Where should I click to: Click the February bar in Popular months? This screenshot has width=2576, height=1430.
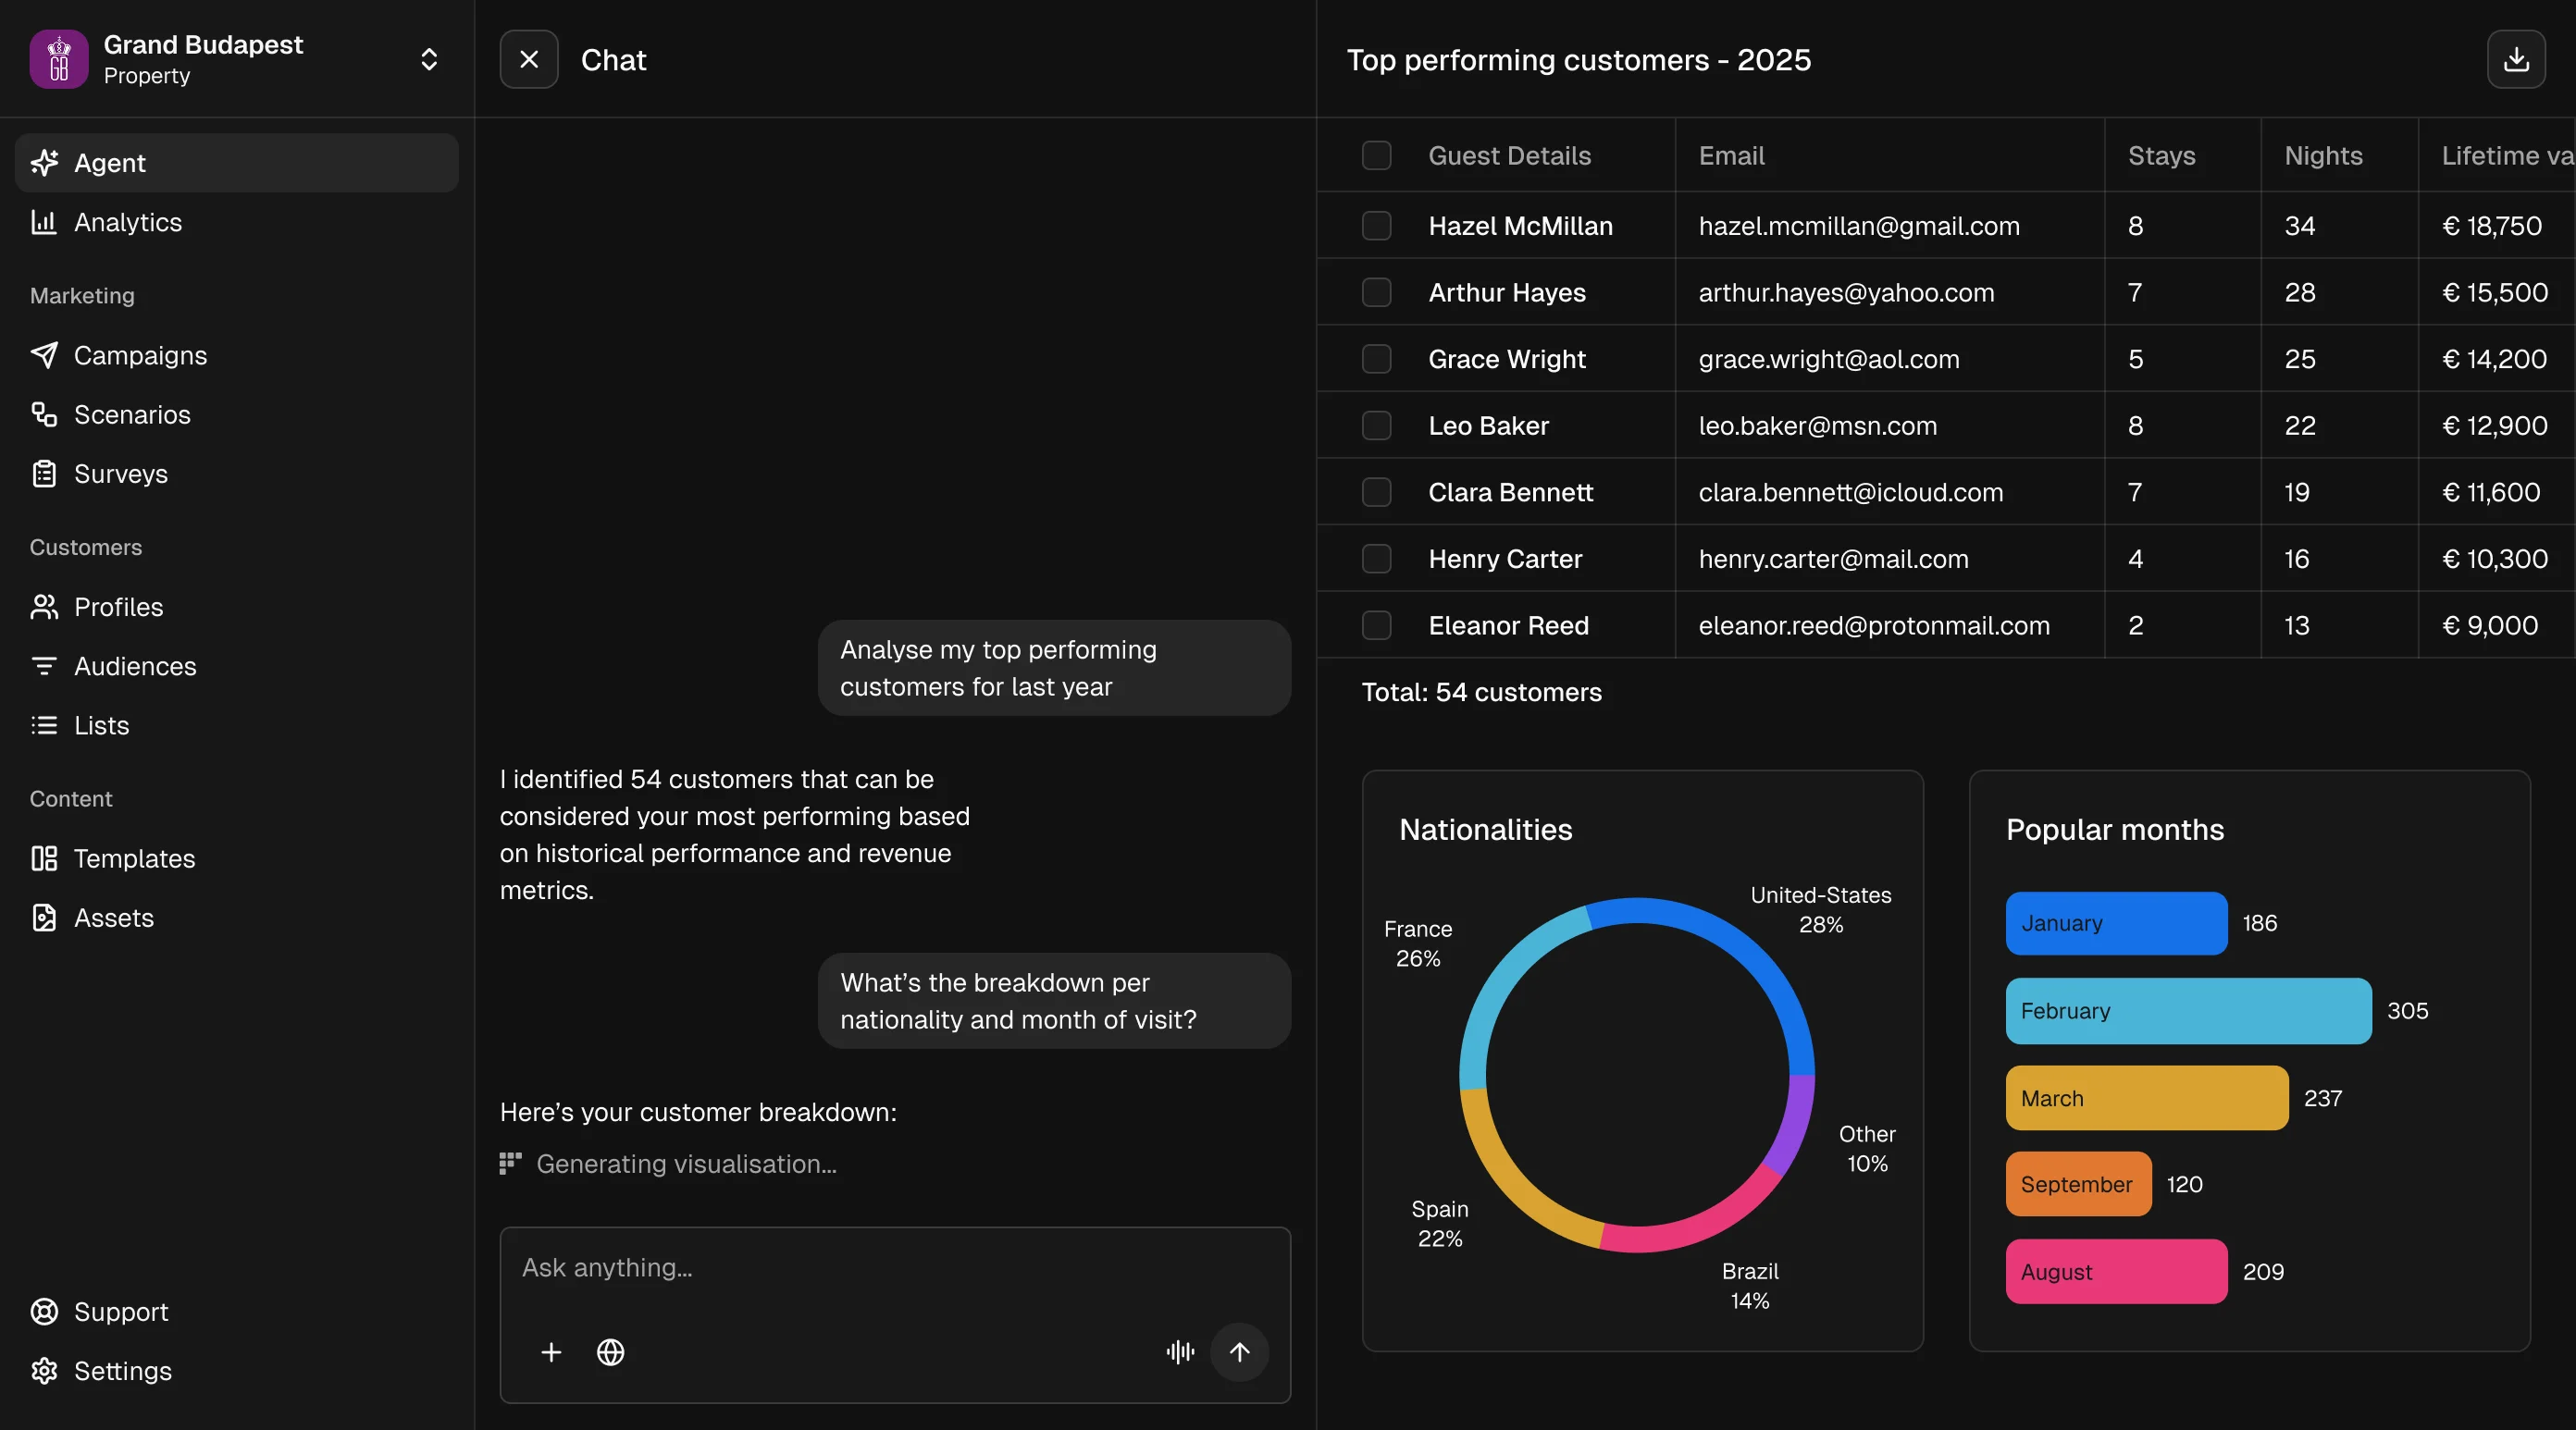2188,1010
